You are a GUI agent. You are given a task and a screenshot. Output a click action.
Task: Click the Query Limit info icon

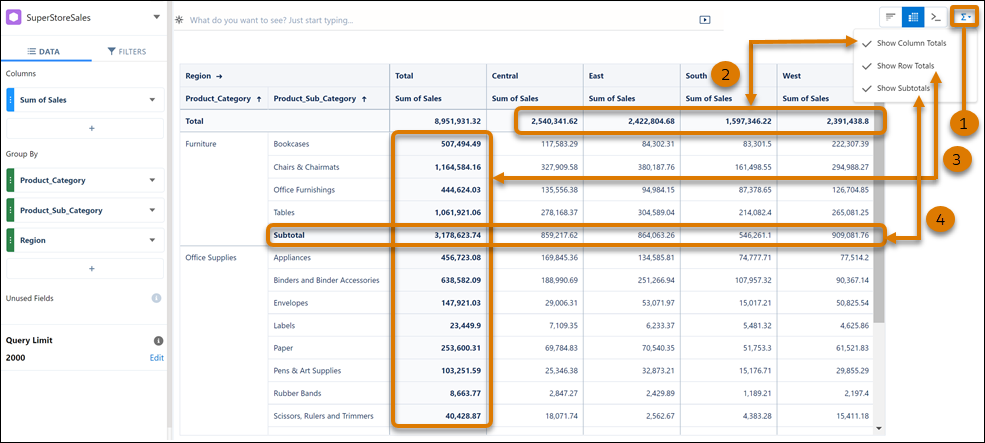tap(156, 341)
